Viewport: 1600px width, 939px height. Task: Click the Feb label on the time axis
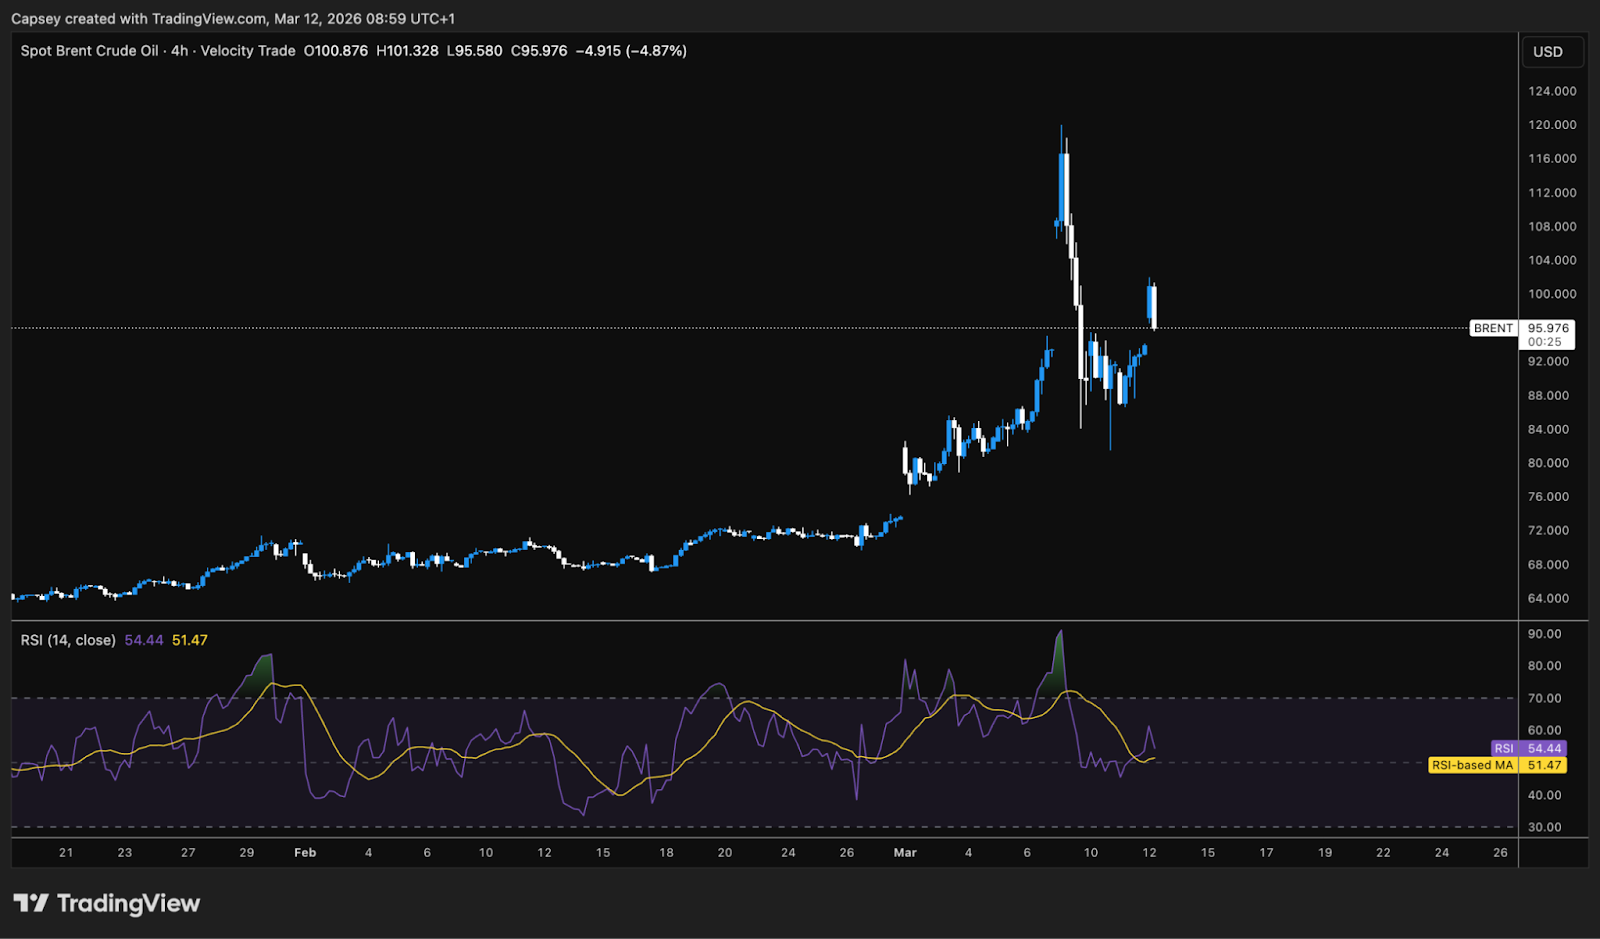[304, 853]
